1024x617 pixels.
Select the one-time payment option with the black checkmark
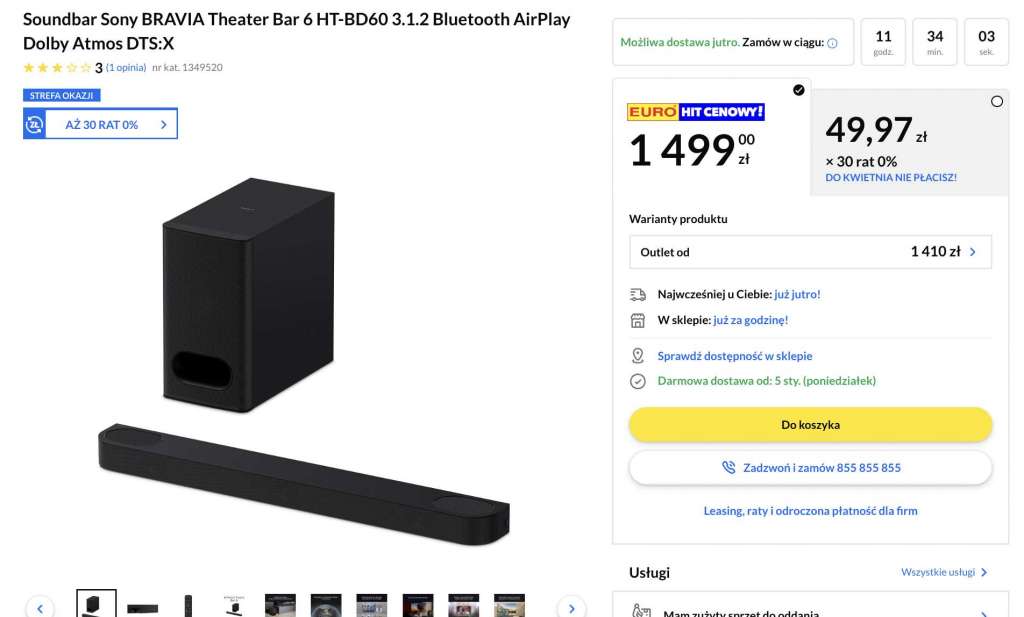797,91
